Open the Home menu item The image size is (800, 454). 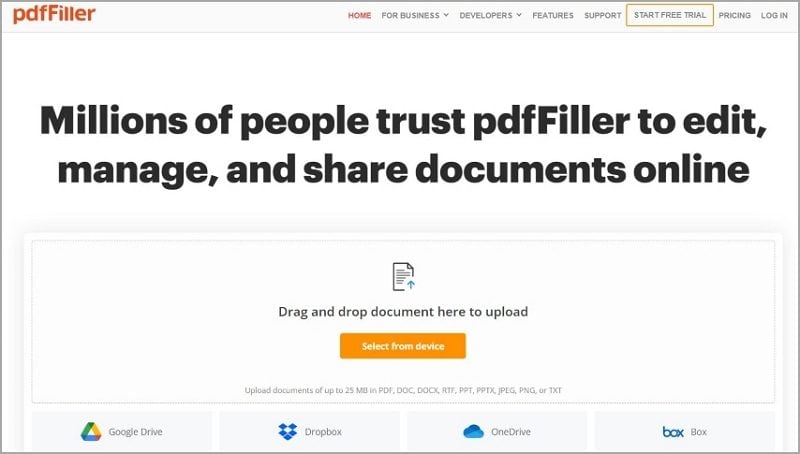(360, 15)
